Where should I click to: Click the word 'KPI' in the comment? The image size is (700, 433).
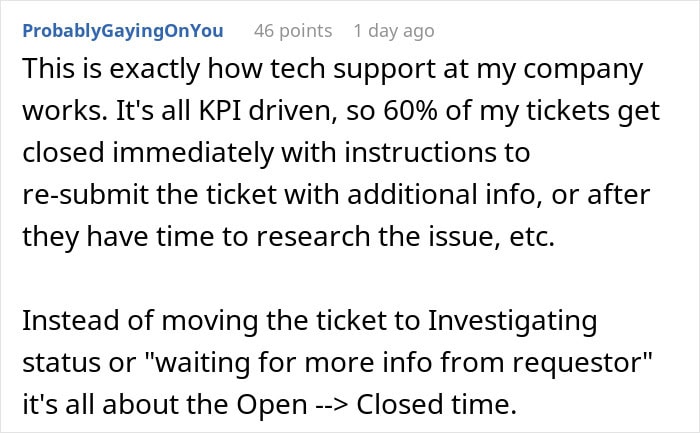pos(220,110)
